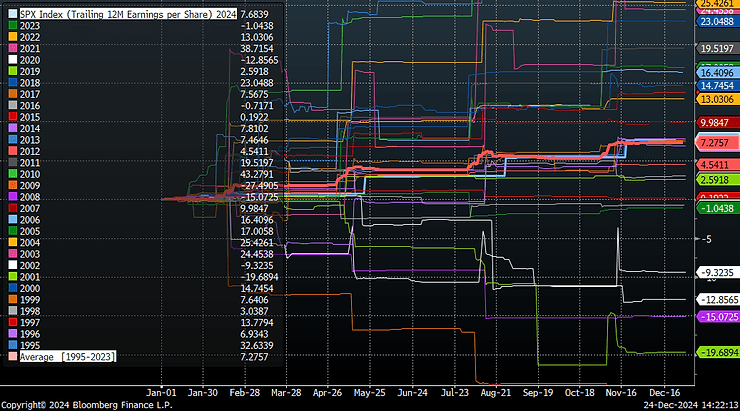Screen dimensions: 740x411
Task: Click the 1995 blue legend swatch
Action: tap(12, 345)
